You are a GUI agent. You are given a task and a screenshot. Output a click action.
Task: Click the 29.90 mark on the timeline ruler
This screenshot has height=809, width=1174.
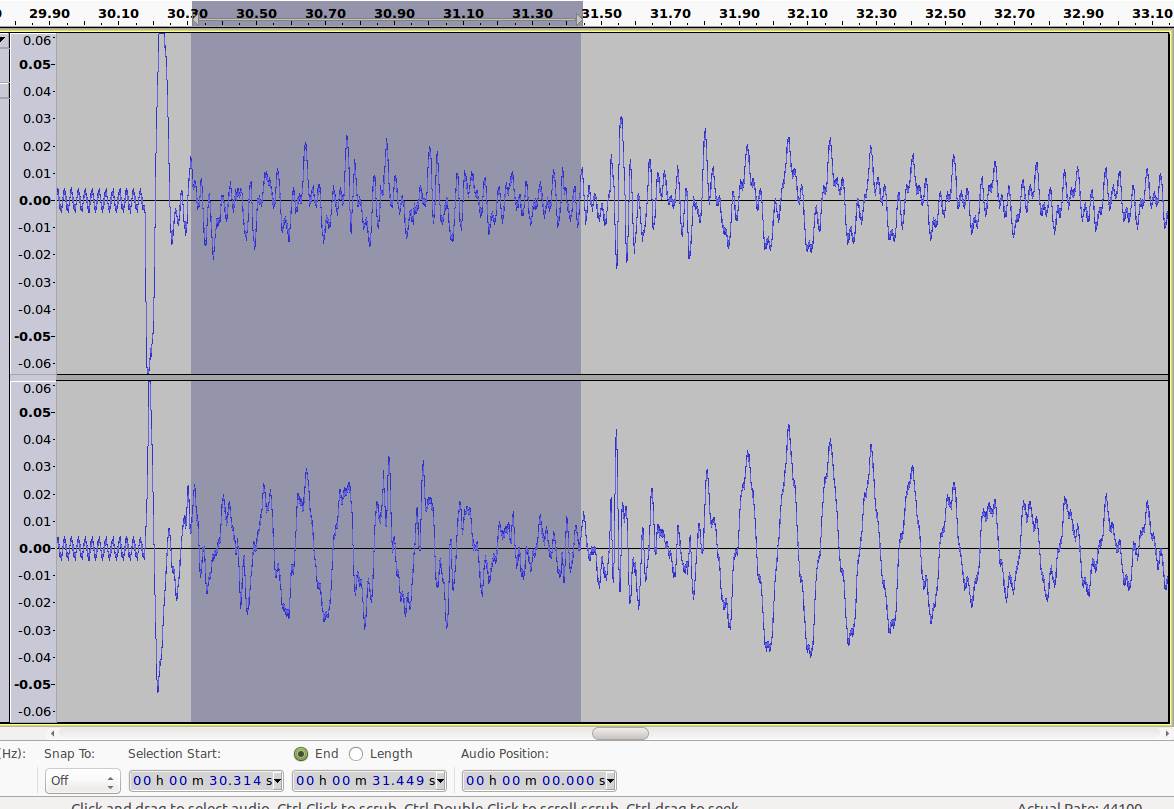click(x=50, y=14)
